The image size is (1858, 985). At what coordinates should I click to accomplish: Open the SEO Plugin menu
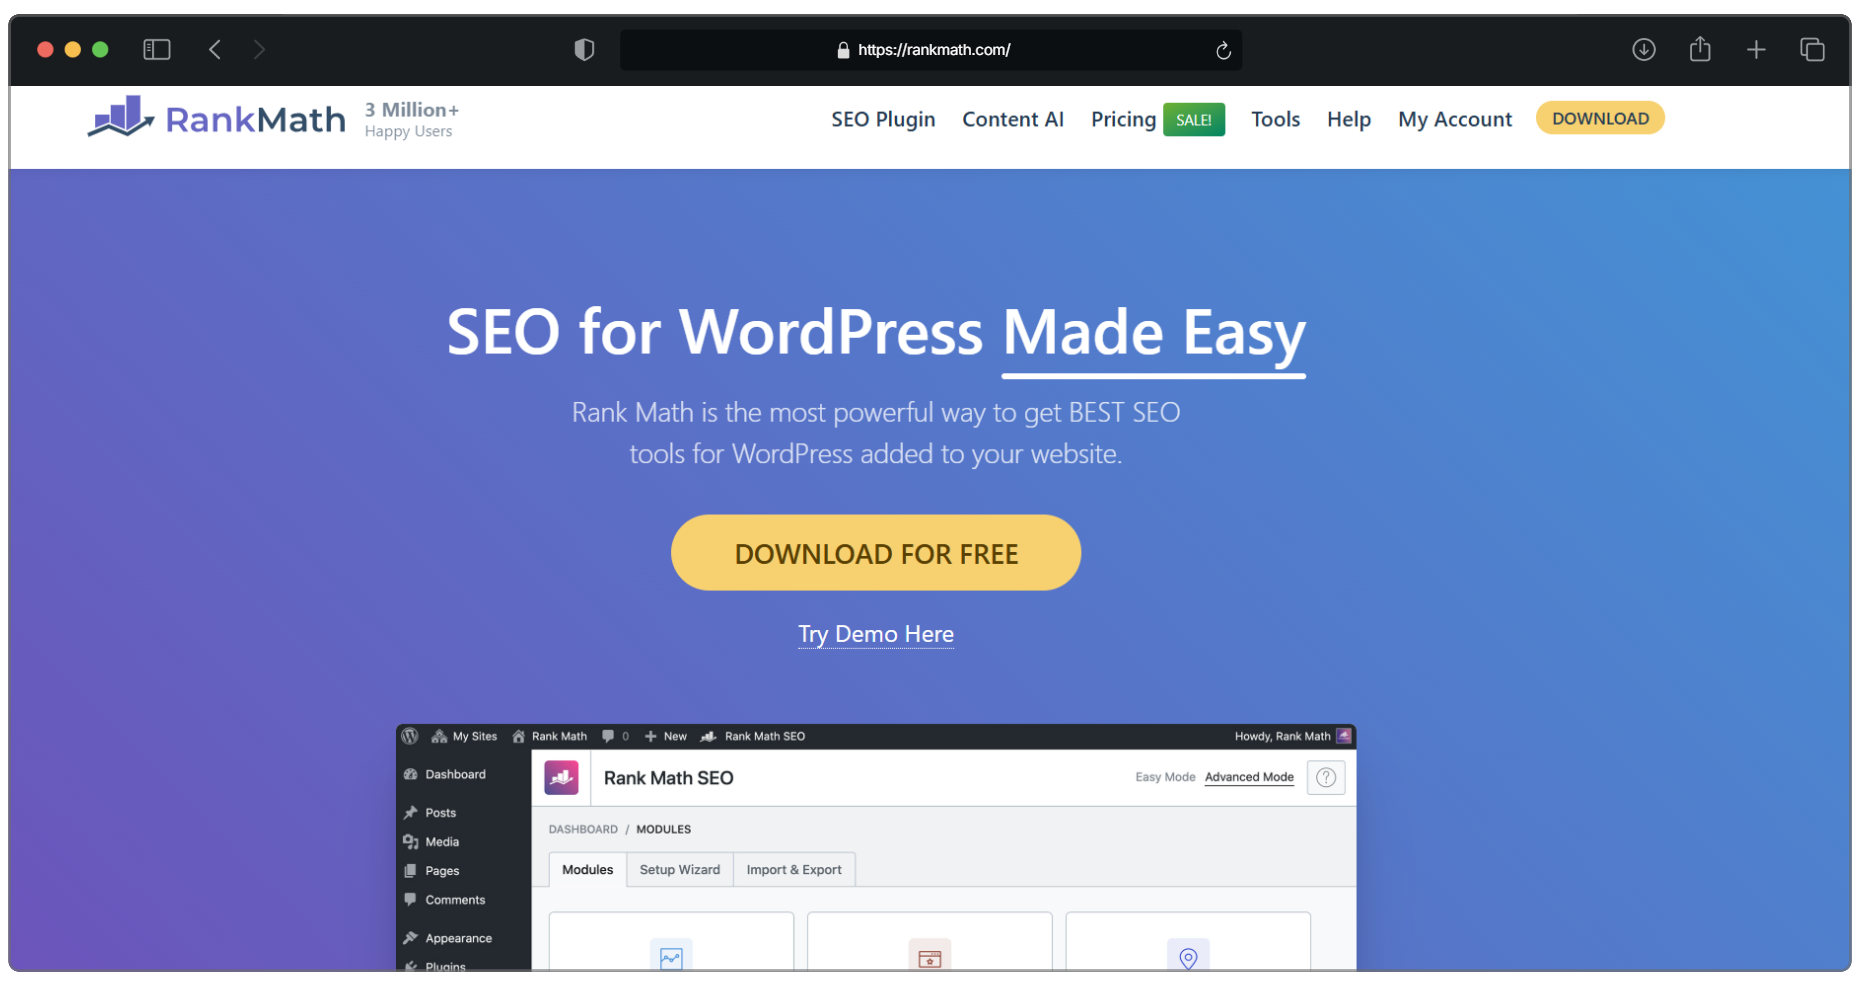883,119
